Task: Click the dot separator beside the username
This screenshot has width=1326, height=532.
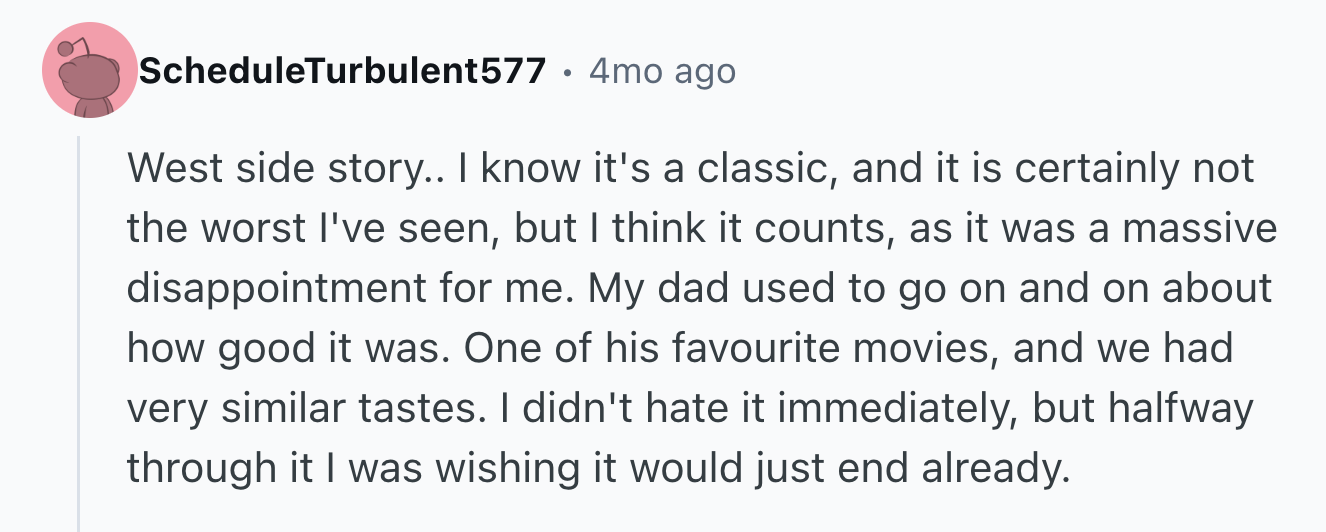Action: pos(568,72)
